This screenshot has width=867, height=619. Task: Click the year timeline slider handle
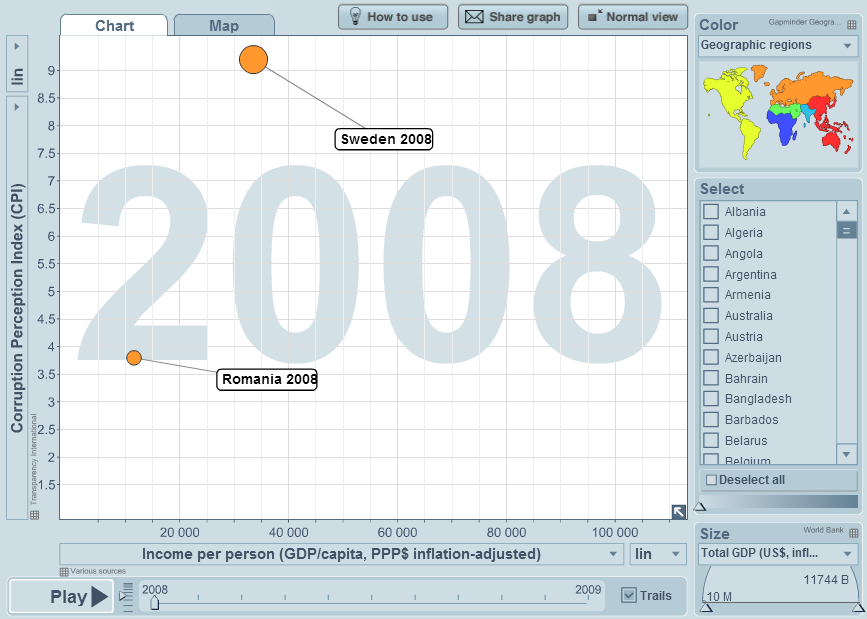point(154,603)
